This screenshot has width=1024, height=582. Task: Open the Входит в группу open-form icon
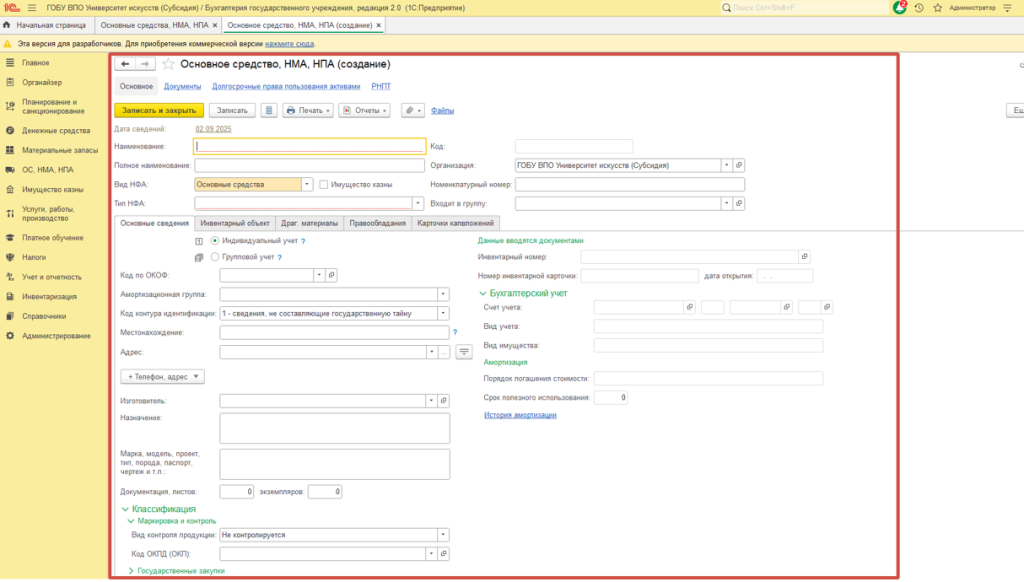point(739,203)
